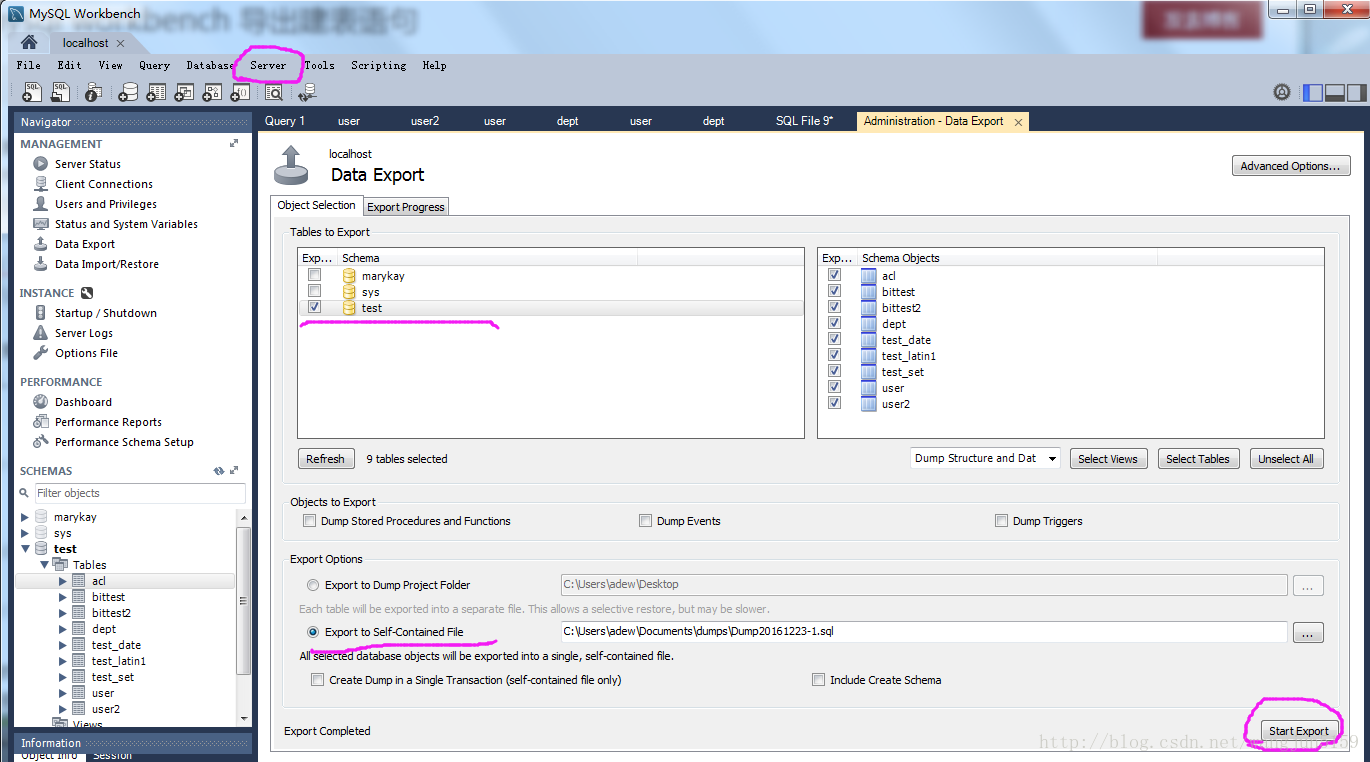The height and width of the screenshot is (762, 1370).
Task: Create a new table toolbar icon
Action: pos(156,93)
